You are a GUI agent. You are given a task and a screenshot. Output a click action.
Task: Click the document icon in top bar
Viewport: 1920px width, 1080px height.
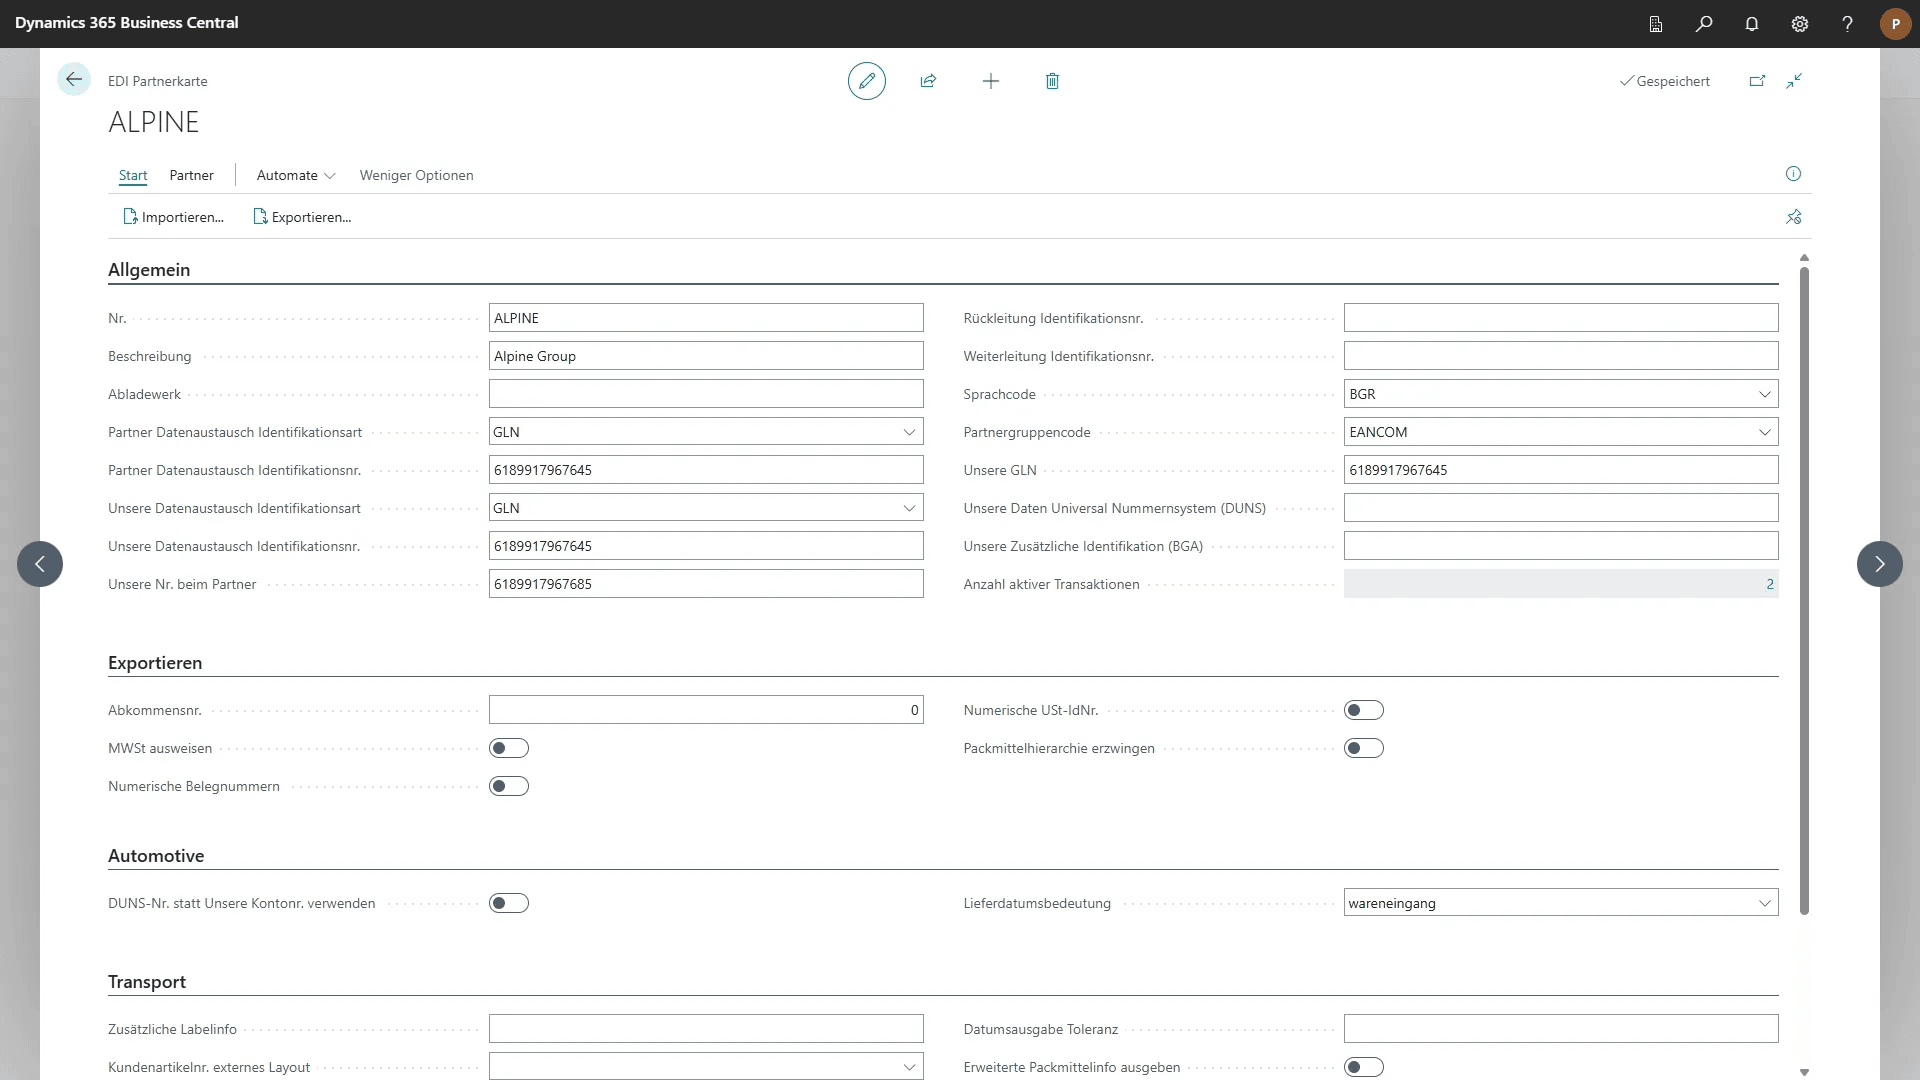coord(1656,24)
